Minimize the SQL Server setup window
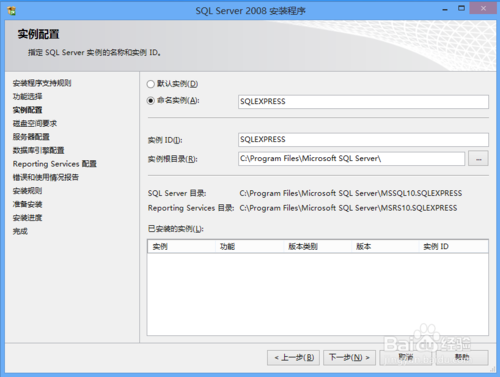This screenshot has height=377, width=500. click(445, 9)
